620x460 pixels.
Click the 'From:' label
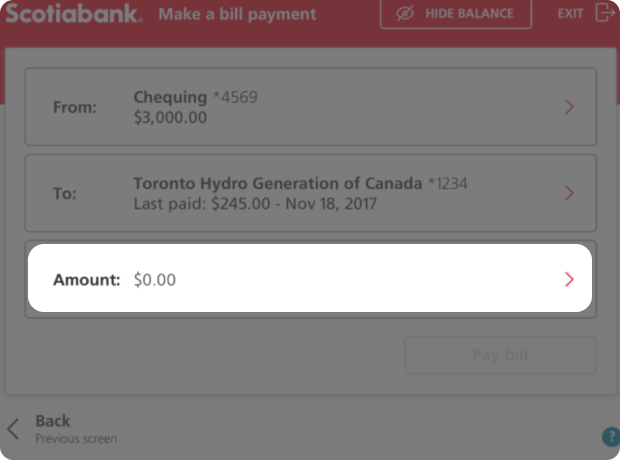(75, 107)
